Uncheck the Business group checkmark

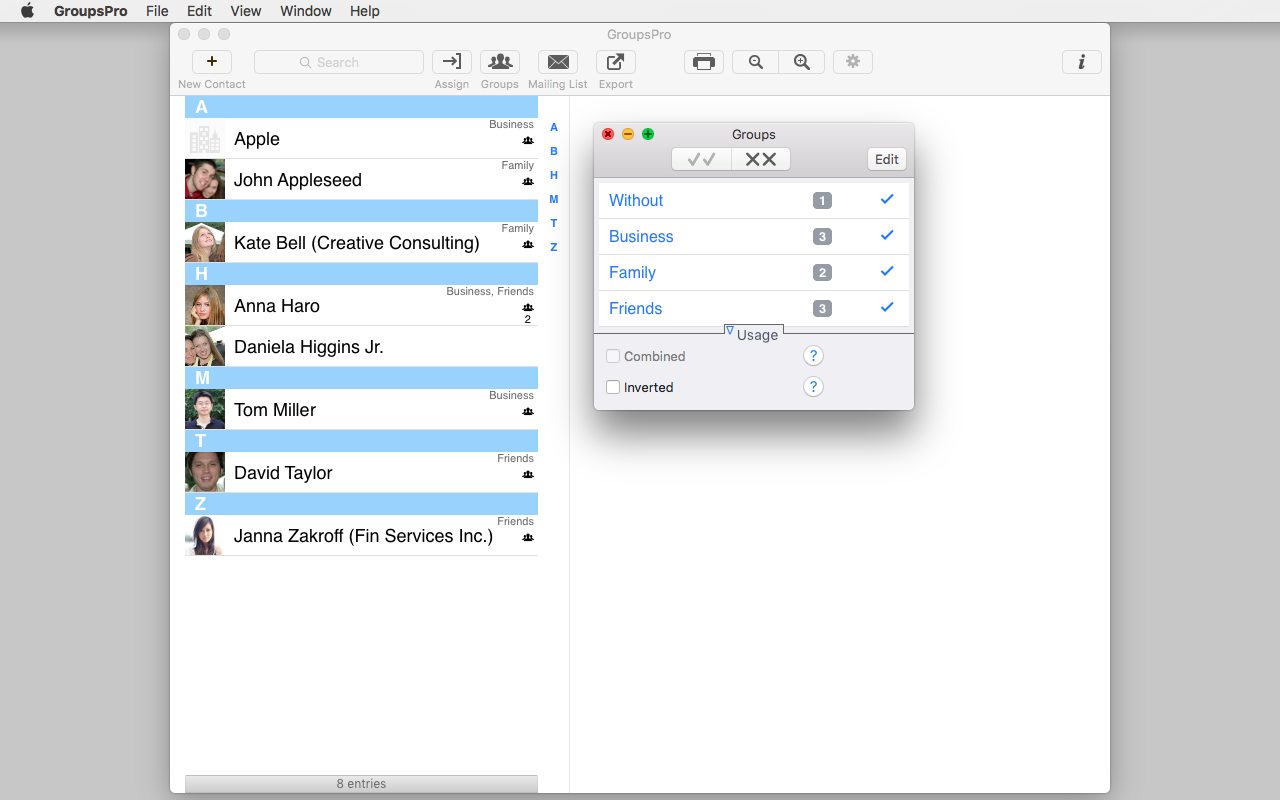click(887, 236)
